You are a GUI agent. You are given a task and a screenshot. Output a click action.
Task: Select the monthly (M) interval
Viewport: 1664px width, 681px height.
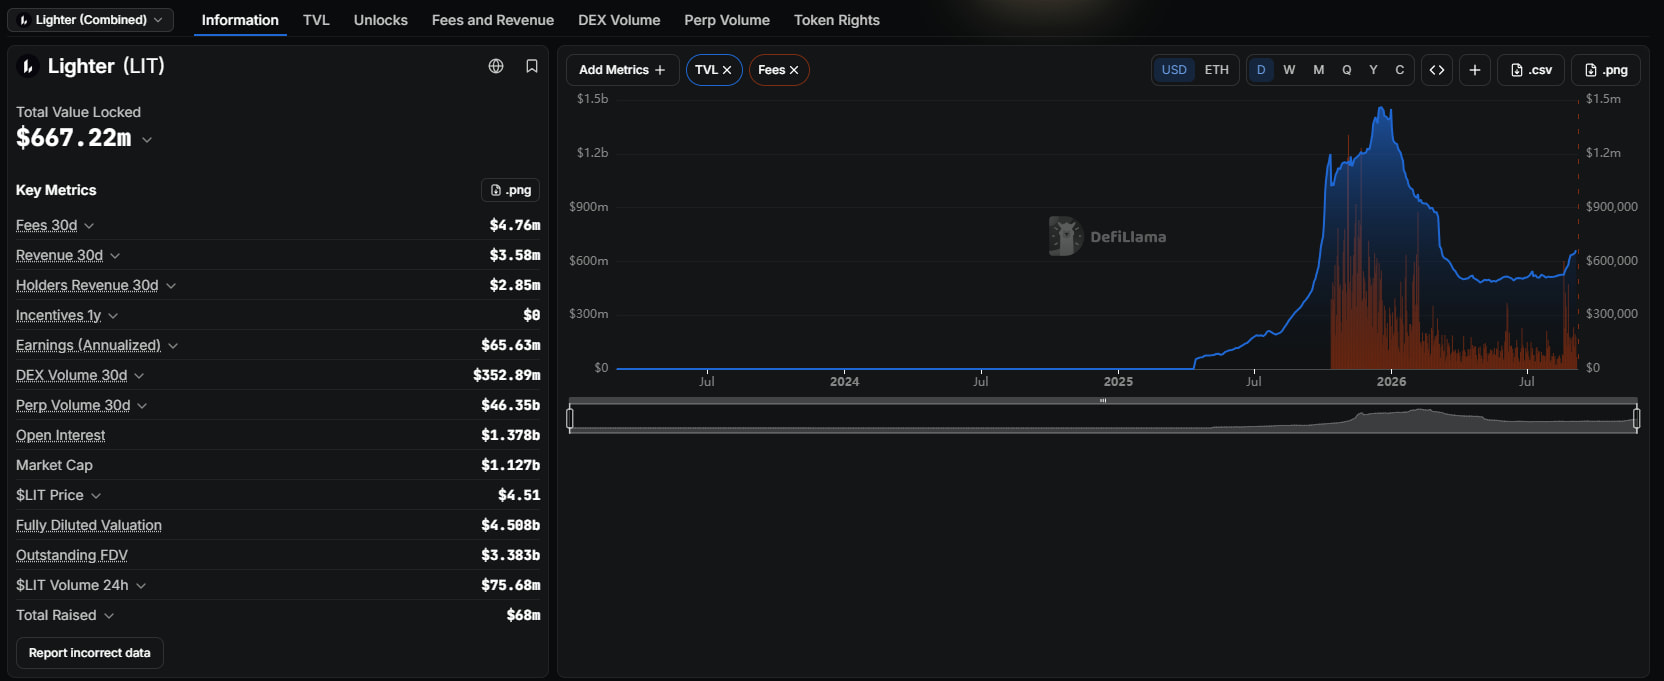pos(1319,70)
